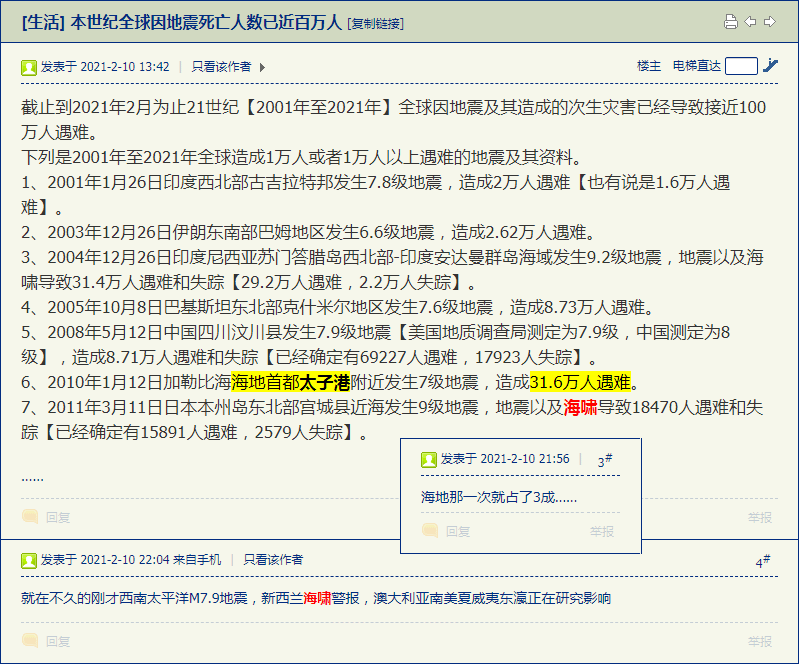Click 复制链接 next to the thread title
The height and width of the screenshot is (664, 799).
[x=376, y=23]
